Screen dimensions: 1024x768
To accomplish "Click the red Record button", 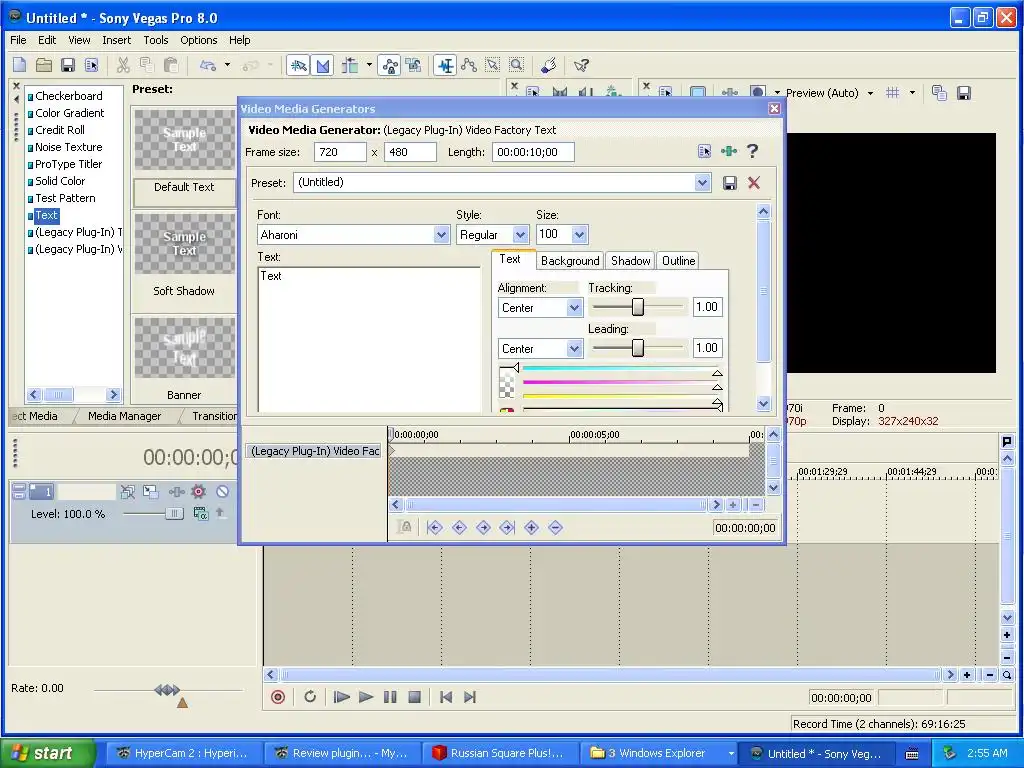I will (x=278, y=697).
